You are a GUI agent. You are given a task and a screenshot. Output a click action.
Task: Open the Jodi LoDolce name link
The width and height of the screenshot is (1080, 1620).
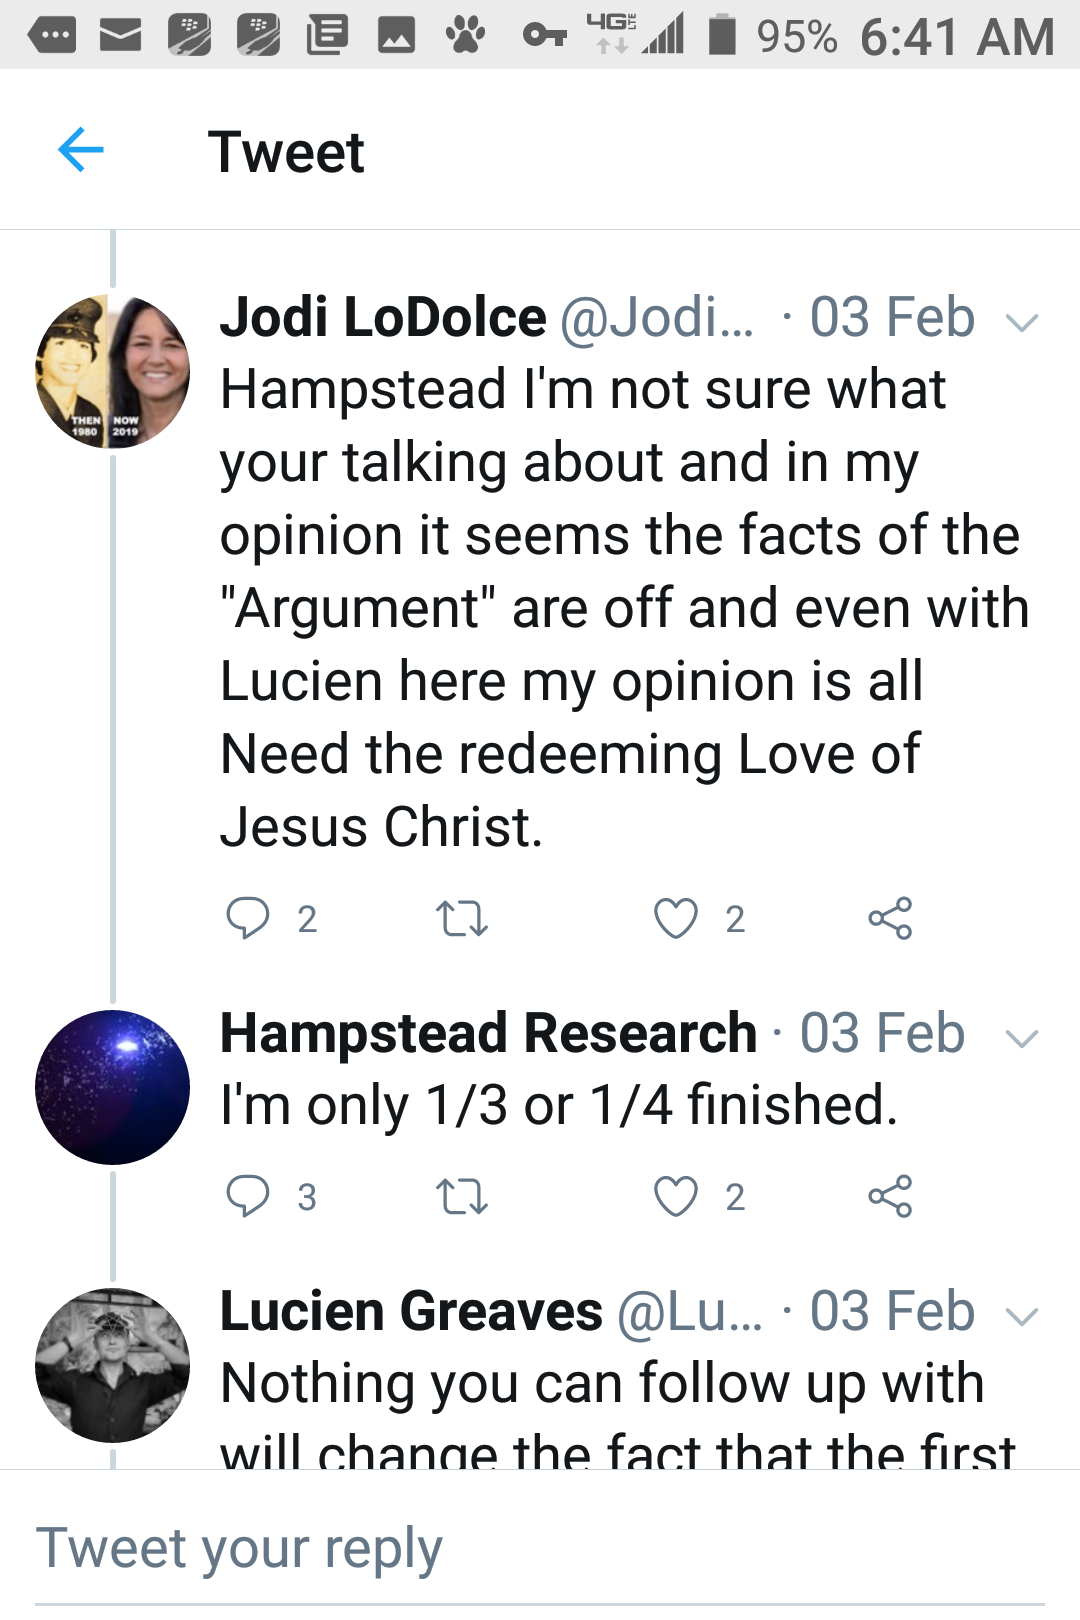(383, 318)
